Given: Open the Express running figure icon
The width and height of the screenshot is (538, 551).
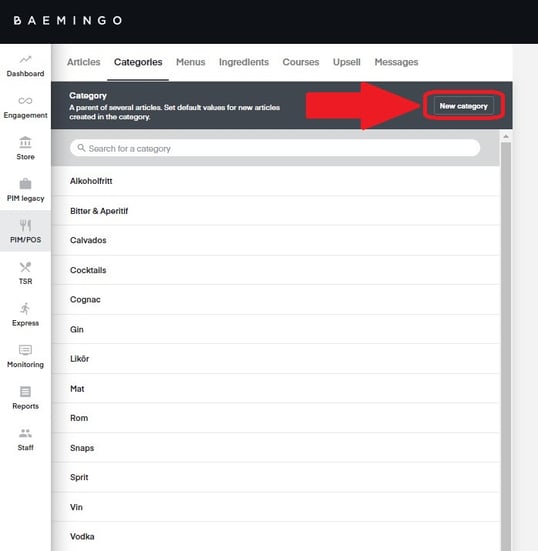Looking at the screenshot, I should [x=25, y=309].
